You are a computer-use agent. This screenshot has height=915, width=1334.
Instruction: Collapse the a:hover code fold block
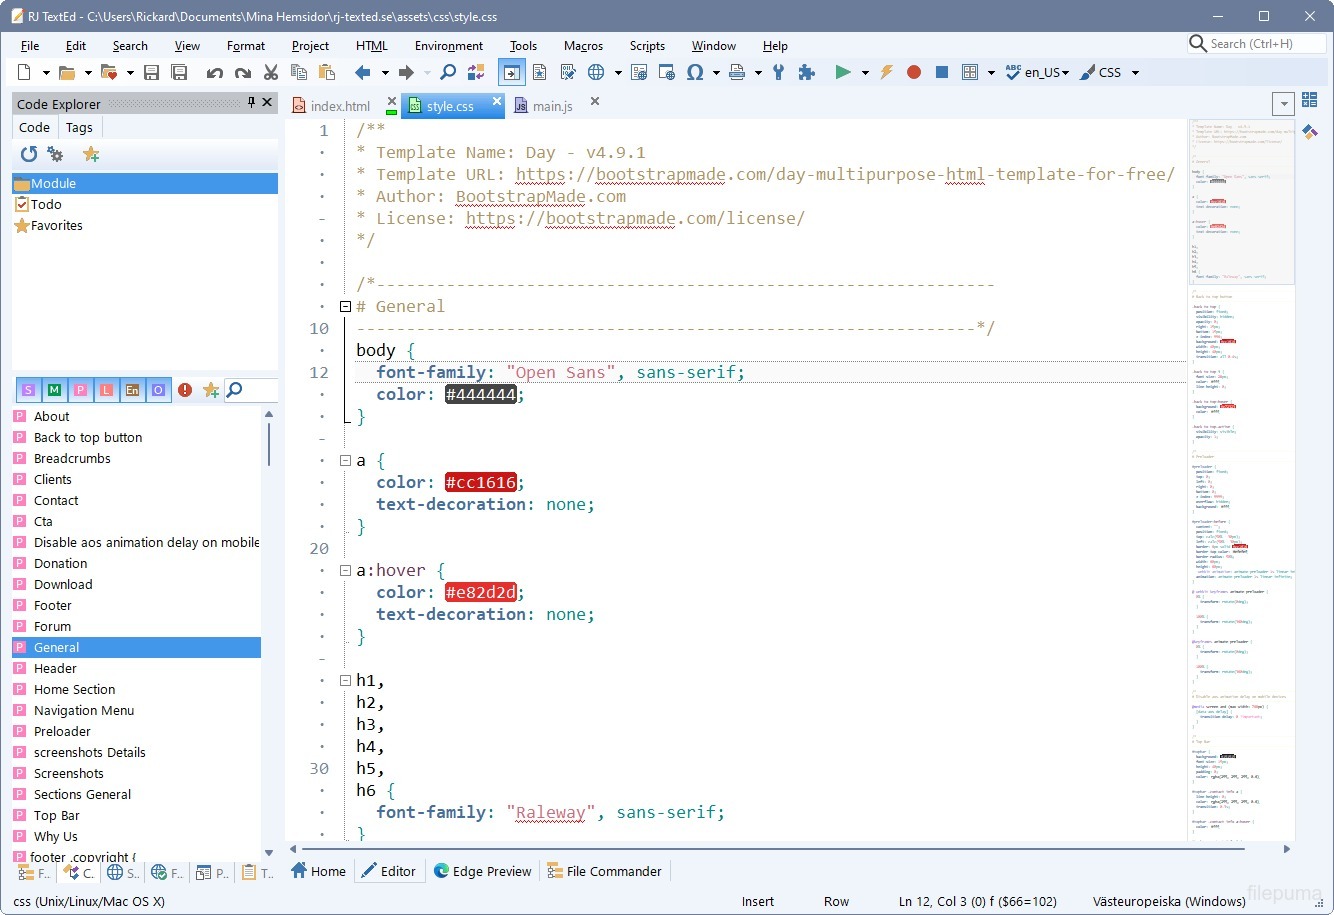pos(345,571)
